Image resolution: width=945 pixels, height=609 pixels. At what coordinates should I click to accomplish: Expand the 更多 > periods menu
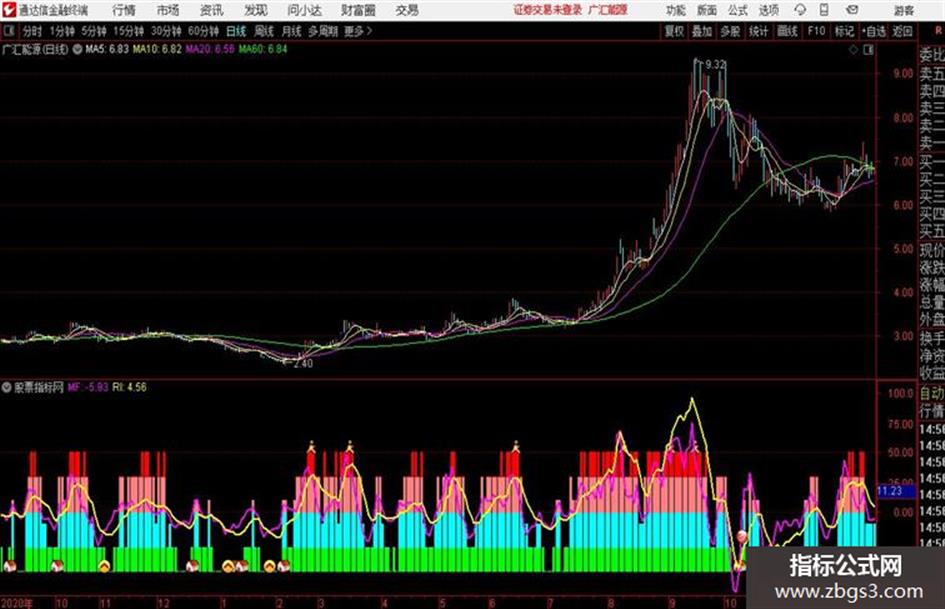[x=358, y=31]
